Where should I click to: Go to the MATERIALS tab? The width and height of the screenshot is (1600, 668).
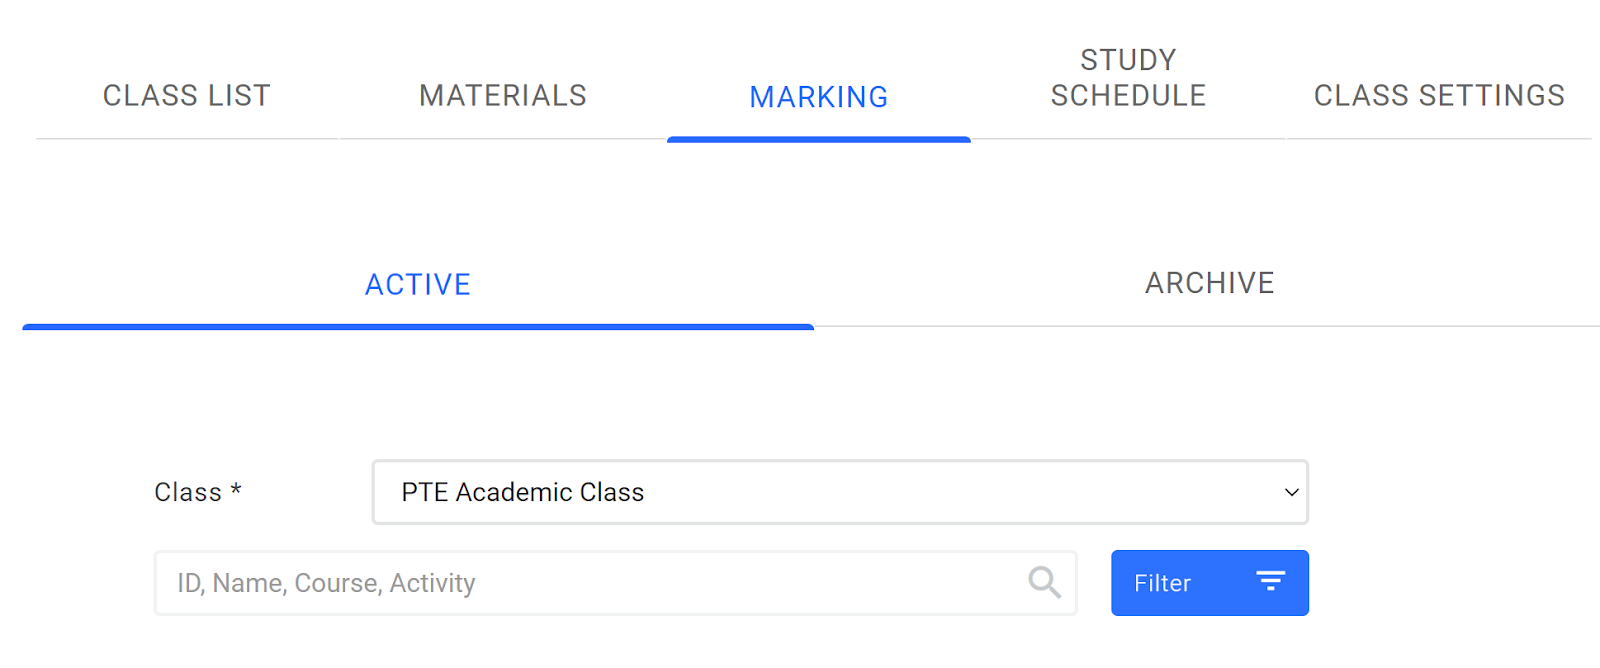coord(503,95)
